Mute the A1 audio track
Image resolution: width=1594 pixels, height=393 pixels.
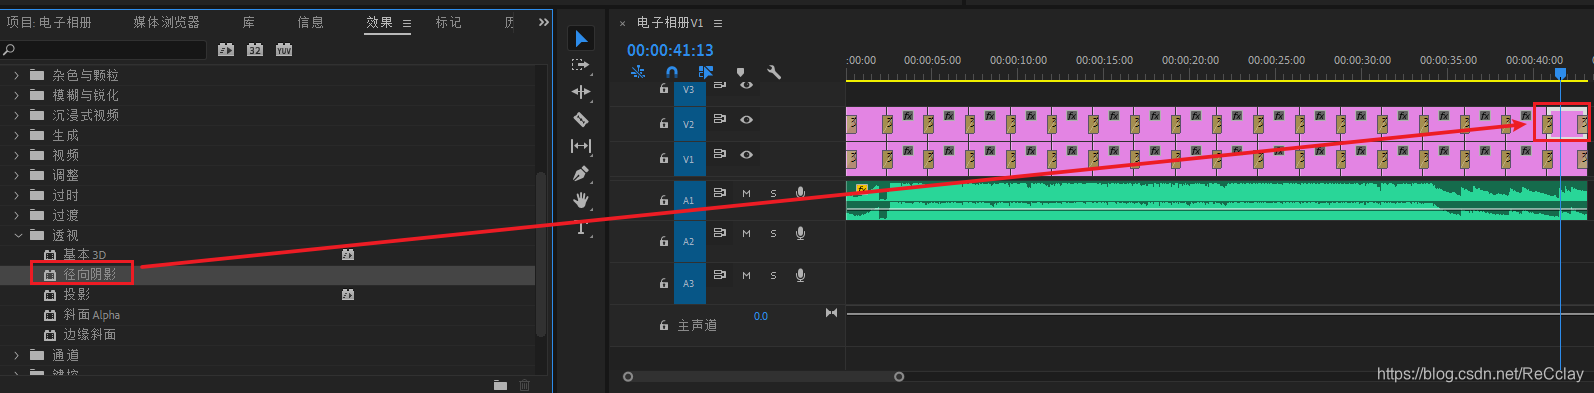coord(746,193)
